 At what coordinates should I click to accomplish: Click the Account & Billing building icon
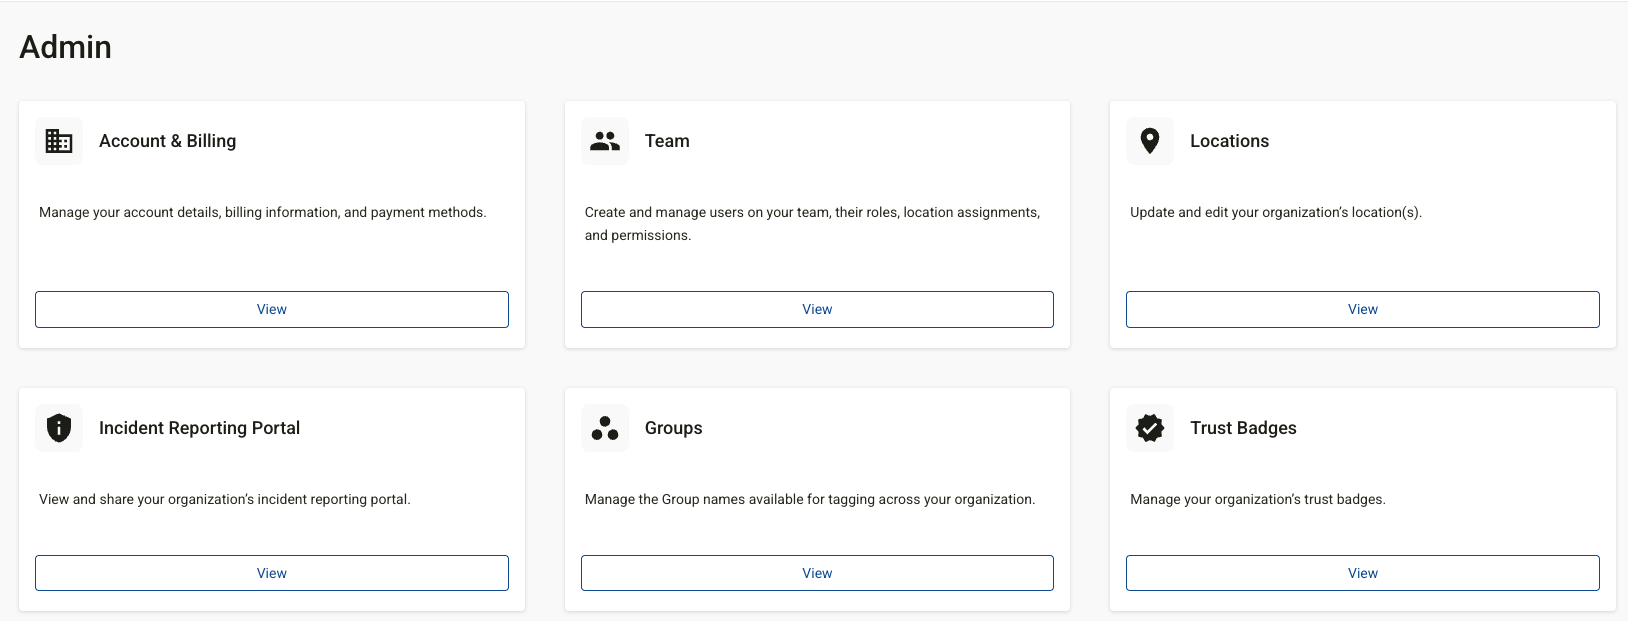(x=59, y=141)
